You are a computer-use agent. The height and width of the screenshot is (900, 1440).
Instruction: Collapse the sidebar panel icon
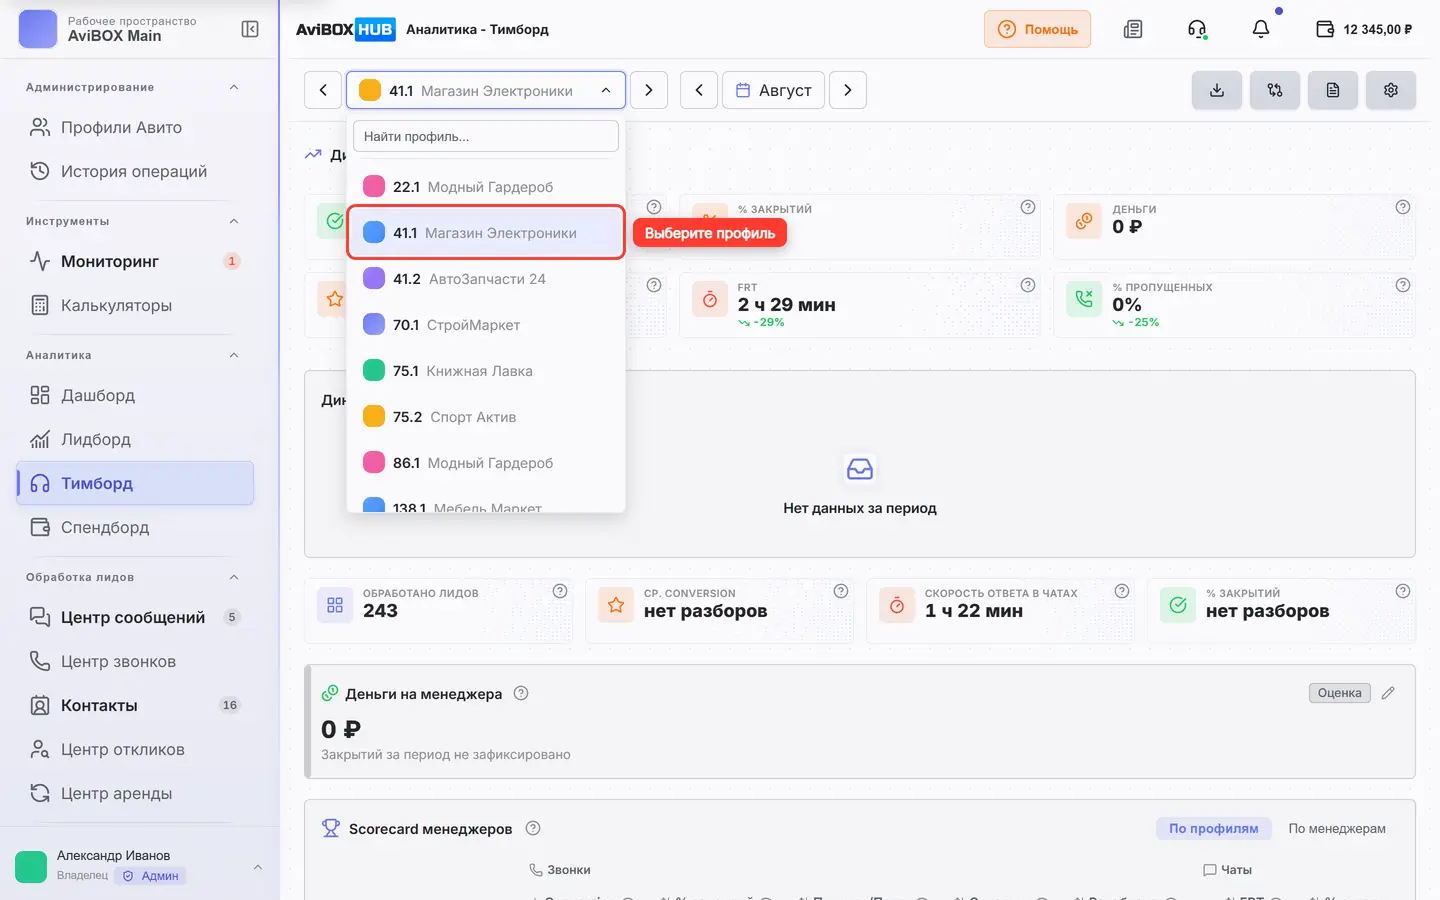[x=250, y=29]
